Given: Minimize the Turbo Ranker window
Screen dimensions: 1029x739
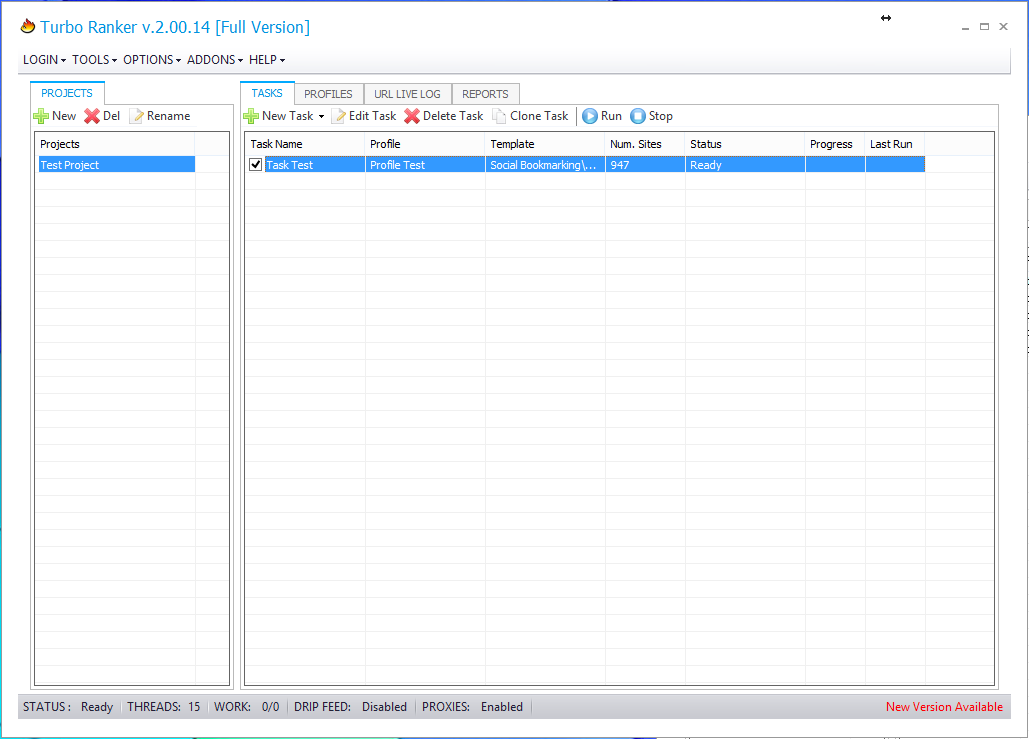Looking at the screenshot, I should (965, 27).
